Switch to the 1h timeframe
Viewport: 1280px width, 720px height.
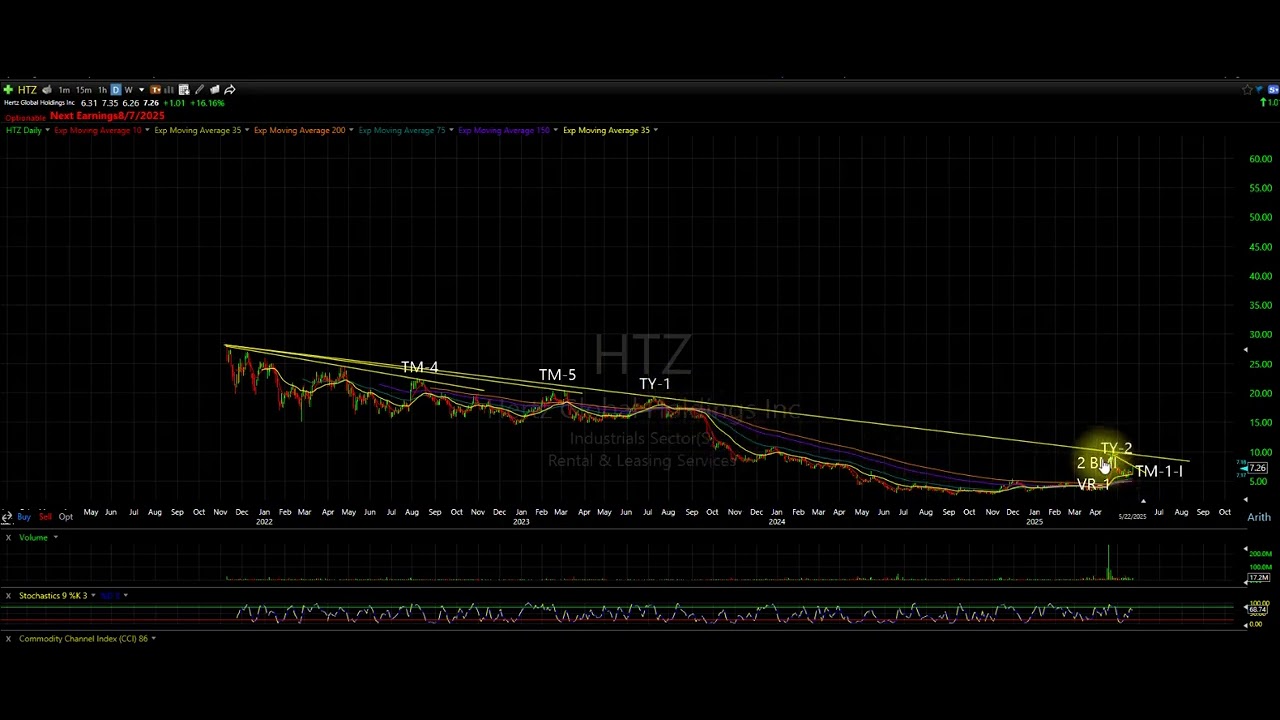pos(102,90)
